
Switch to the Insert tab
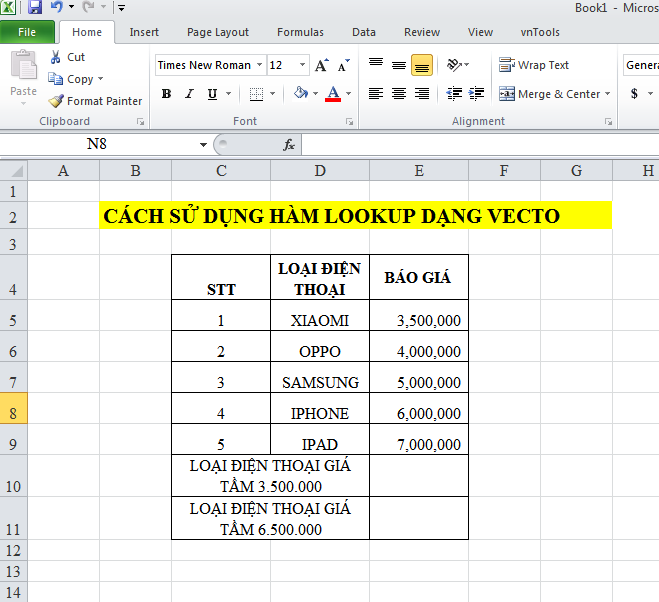(144, 32)
